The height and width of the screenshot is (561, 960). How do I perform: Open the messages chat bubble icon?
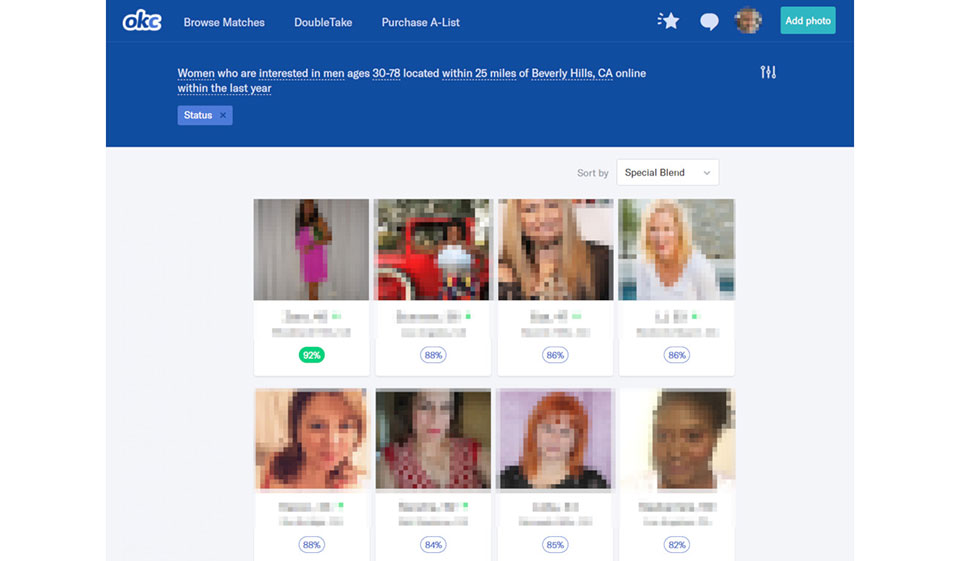(709, 22)
